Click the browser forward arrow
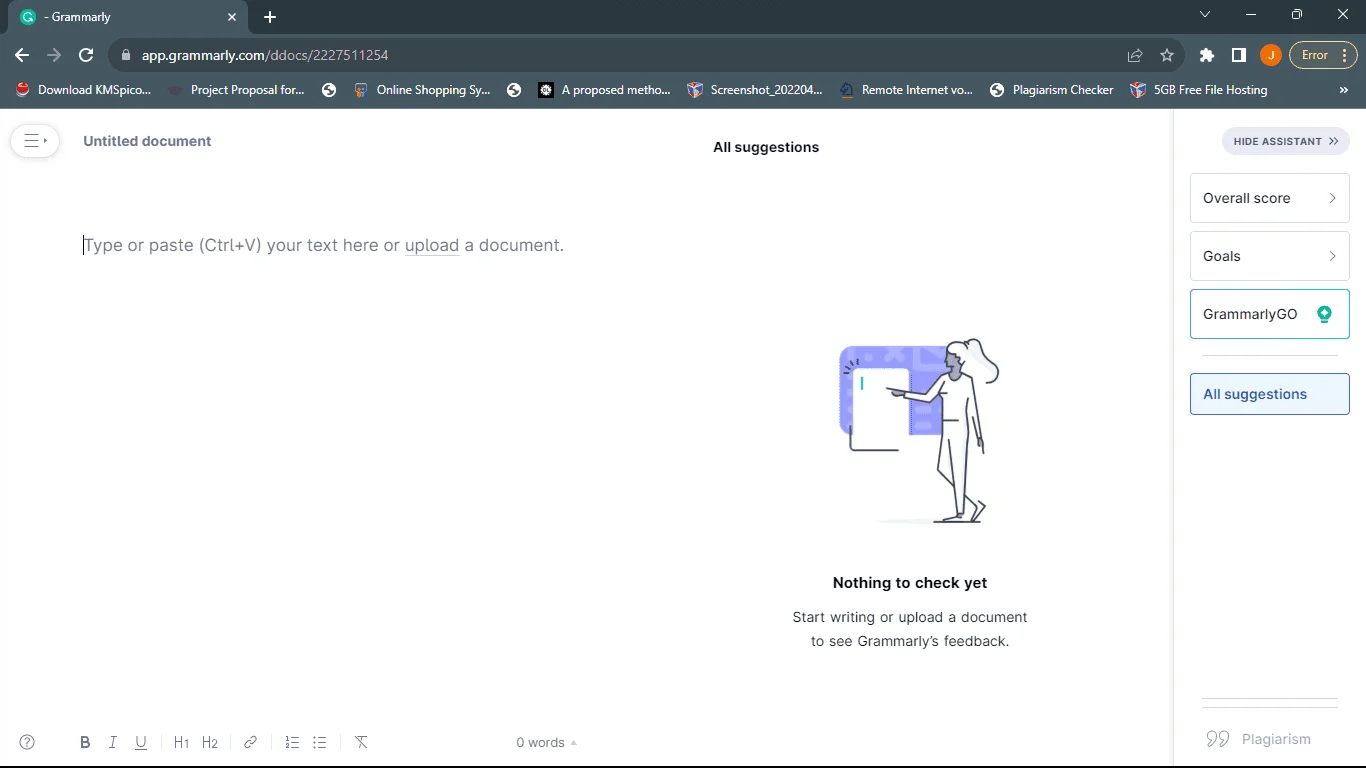The width and height of the screenshot is (1366, 768). (54, 55)
